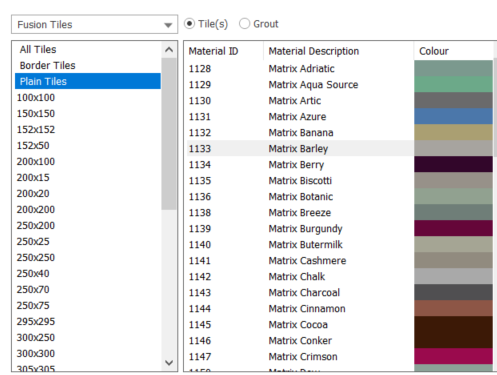Image resolution: width=497 pixels, height=375 pixels.
Task: Choose the 300x250 tile size
Action: coord(88,337)
